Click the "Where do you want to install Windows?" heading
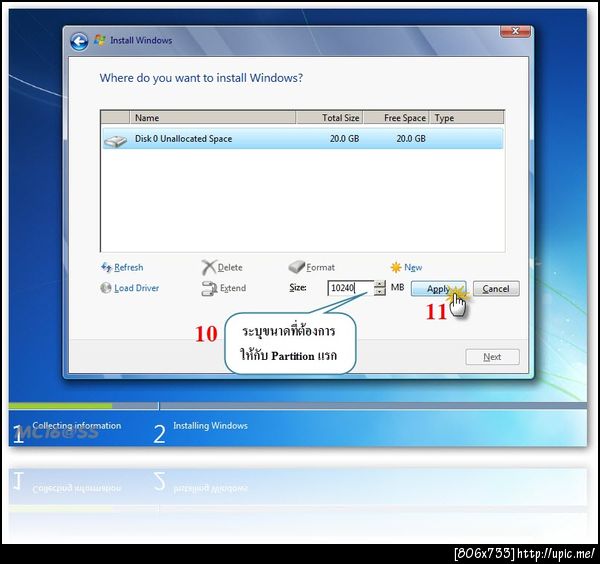The width and height of the screenshot is (600, 564). (201, 78)
